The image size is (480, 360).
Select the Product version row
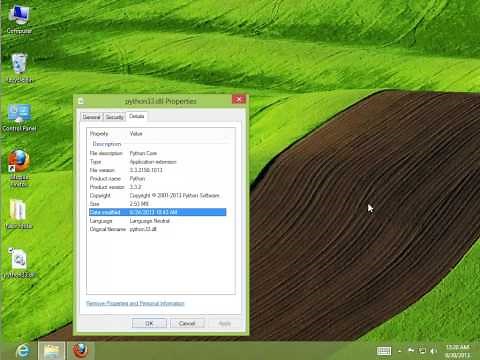(x=157, y=187)
